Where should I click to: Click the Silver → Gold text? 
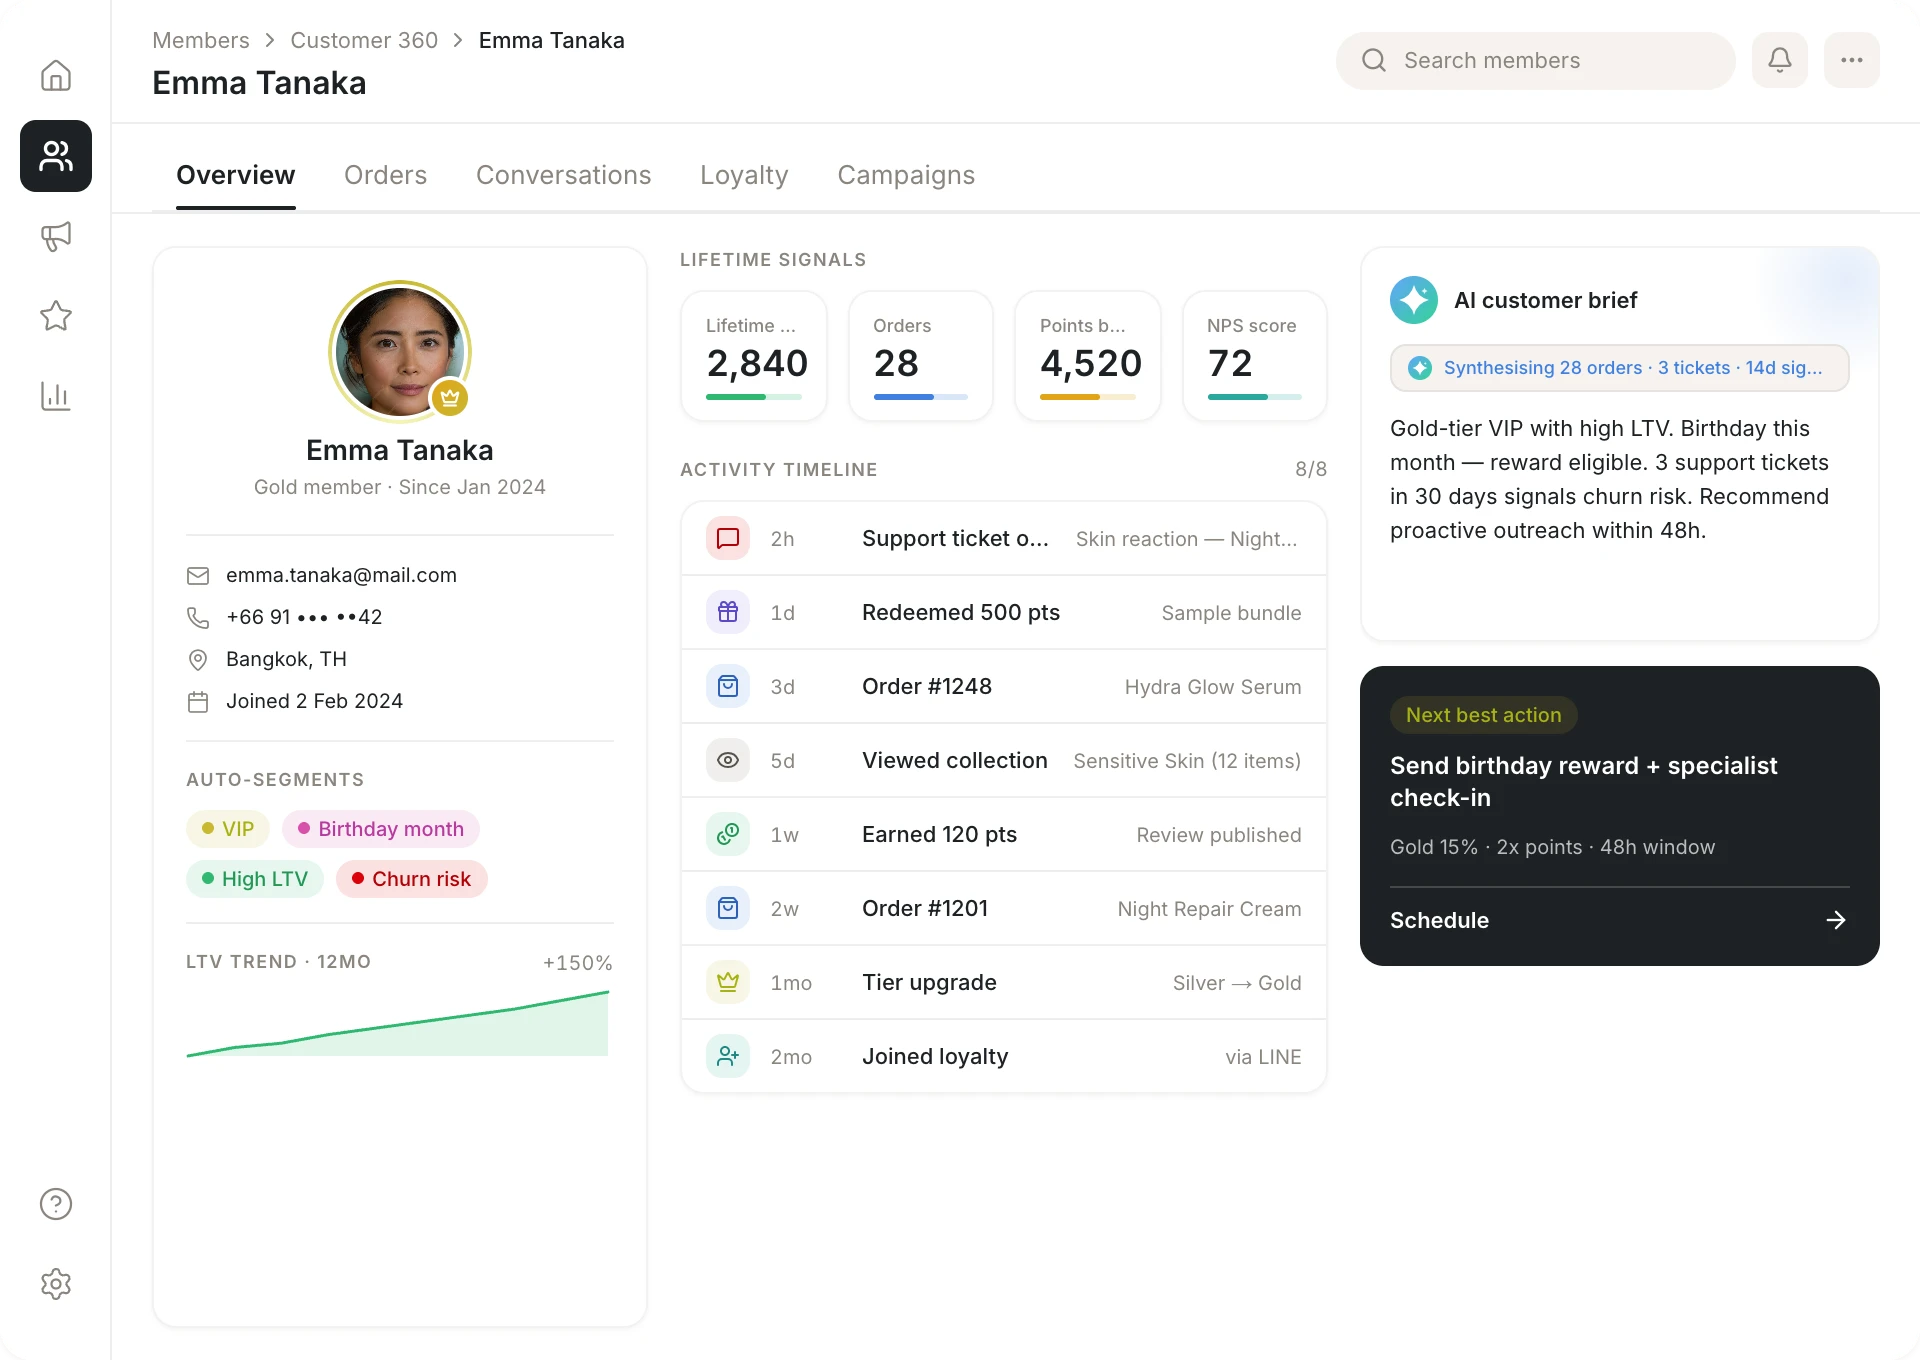point(1237,983)
